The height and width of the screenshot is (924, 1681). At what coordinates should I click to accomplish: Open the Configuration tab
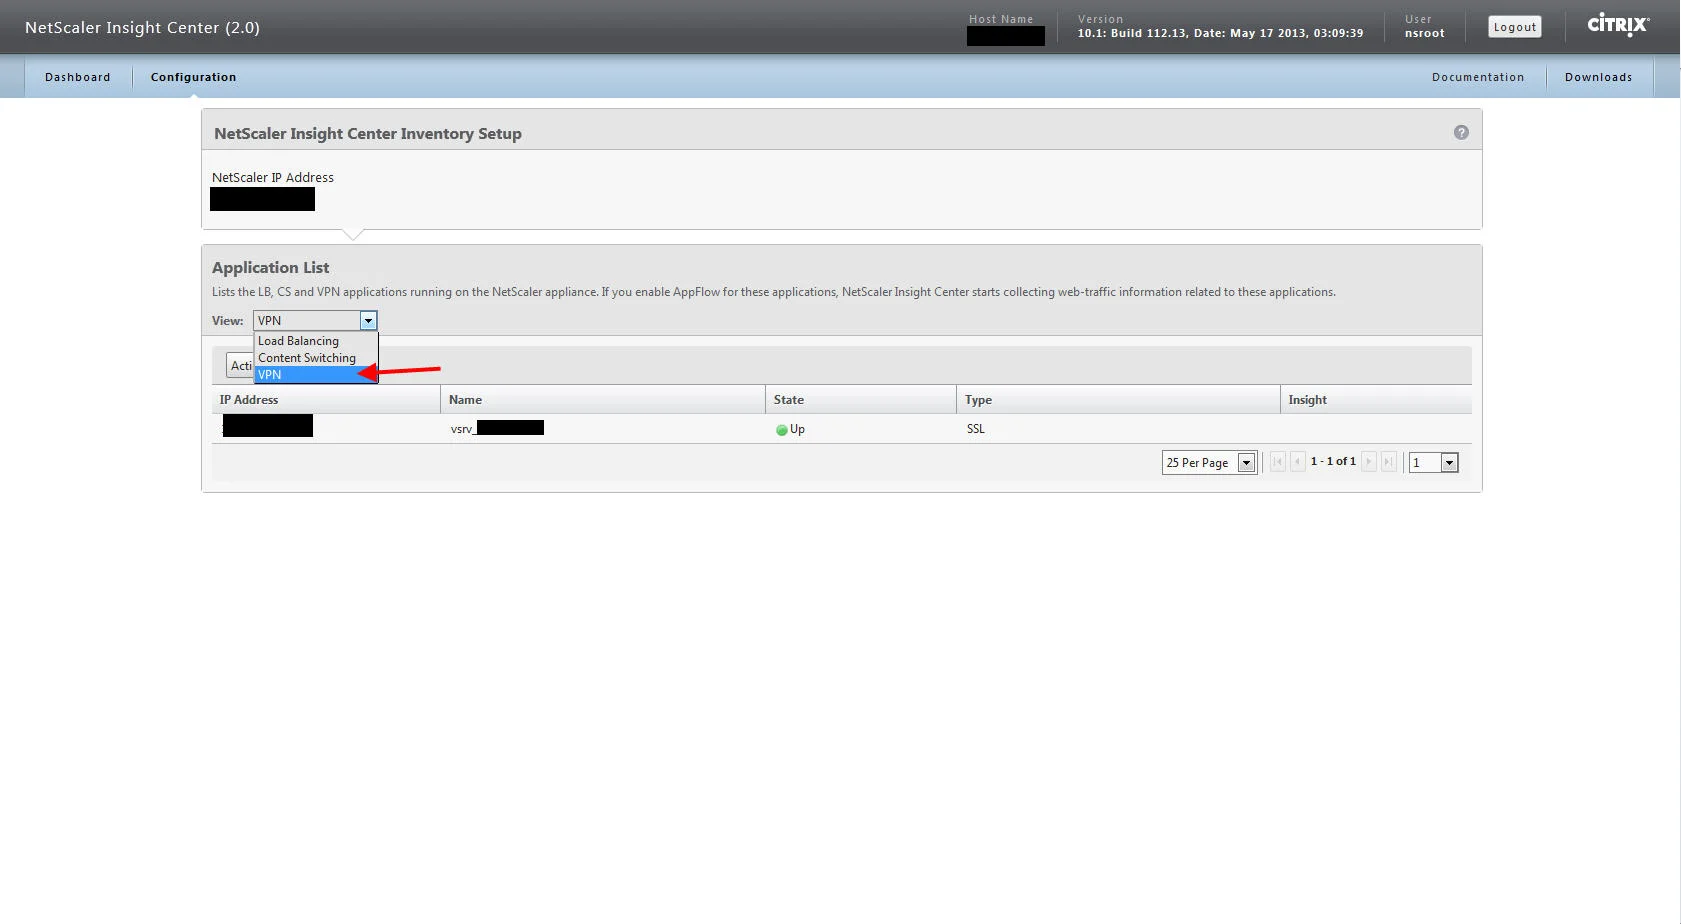(194, 77)
